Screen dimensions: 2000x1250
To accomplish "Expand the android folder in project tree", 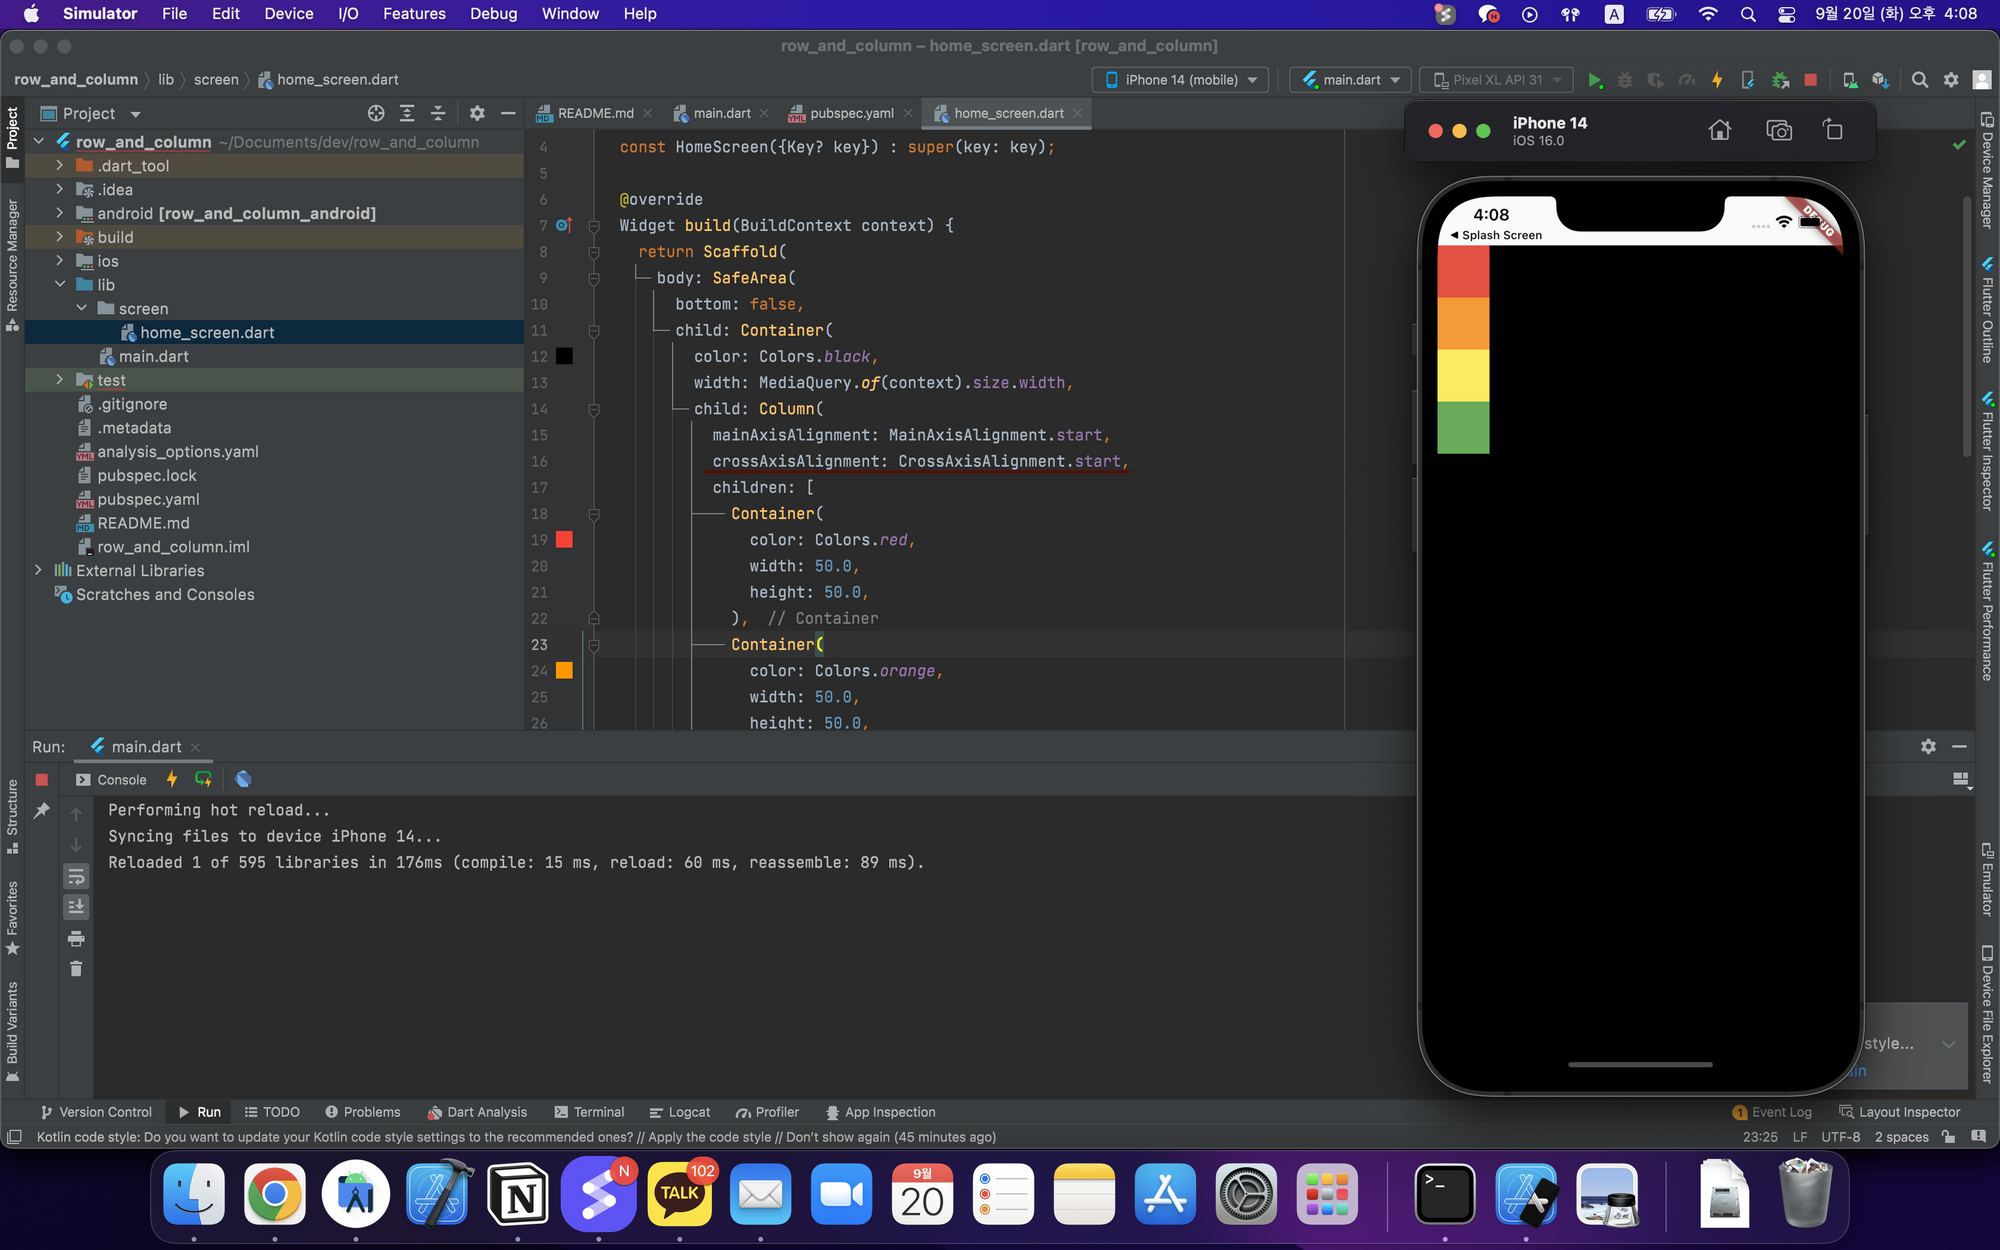I will (60, 213).
